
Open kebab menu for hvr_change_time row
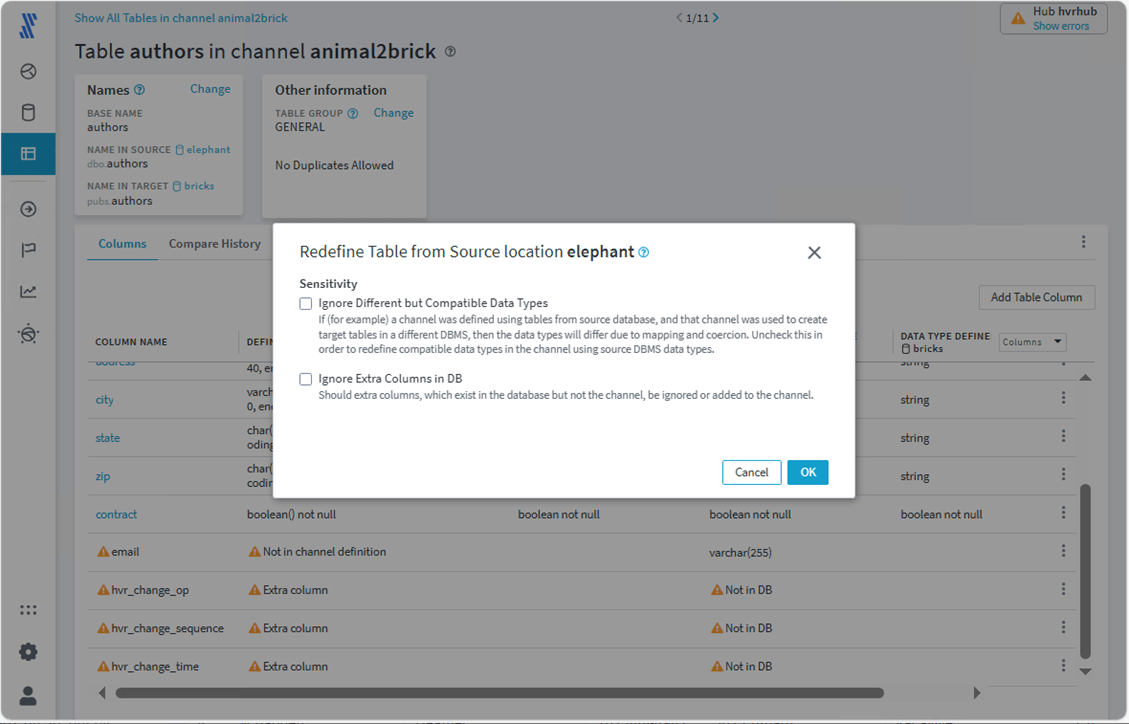pos(1063,665)
